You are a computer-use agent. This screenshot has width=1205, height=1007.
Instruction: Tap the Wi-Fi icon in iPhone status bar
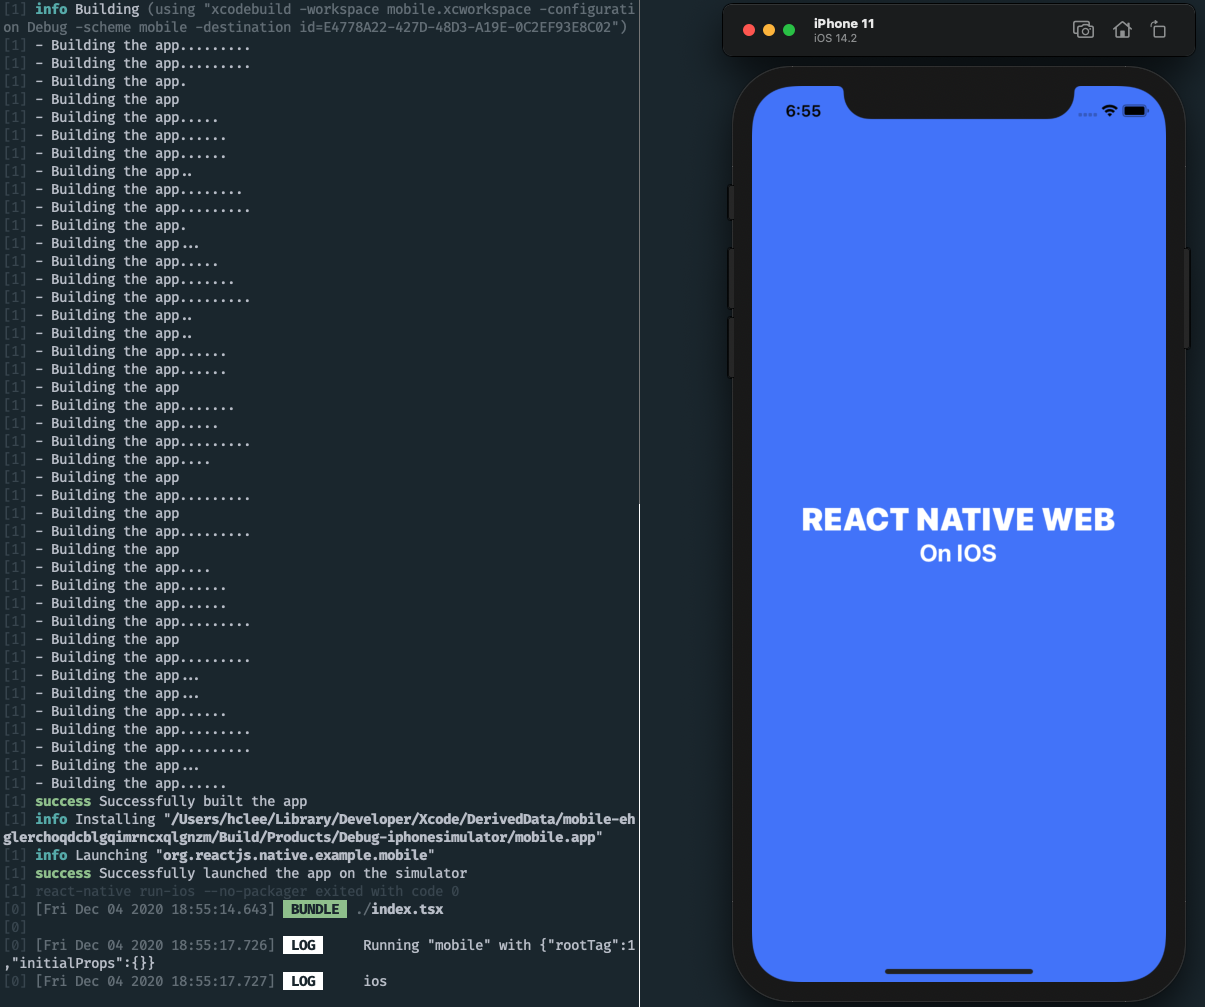tap(1108, 111)
